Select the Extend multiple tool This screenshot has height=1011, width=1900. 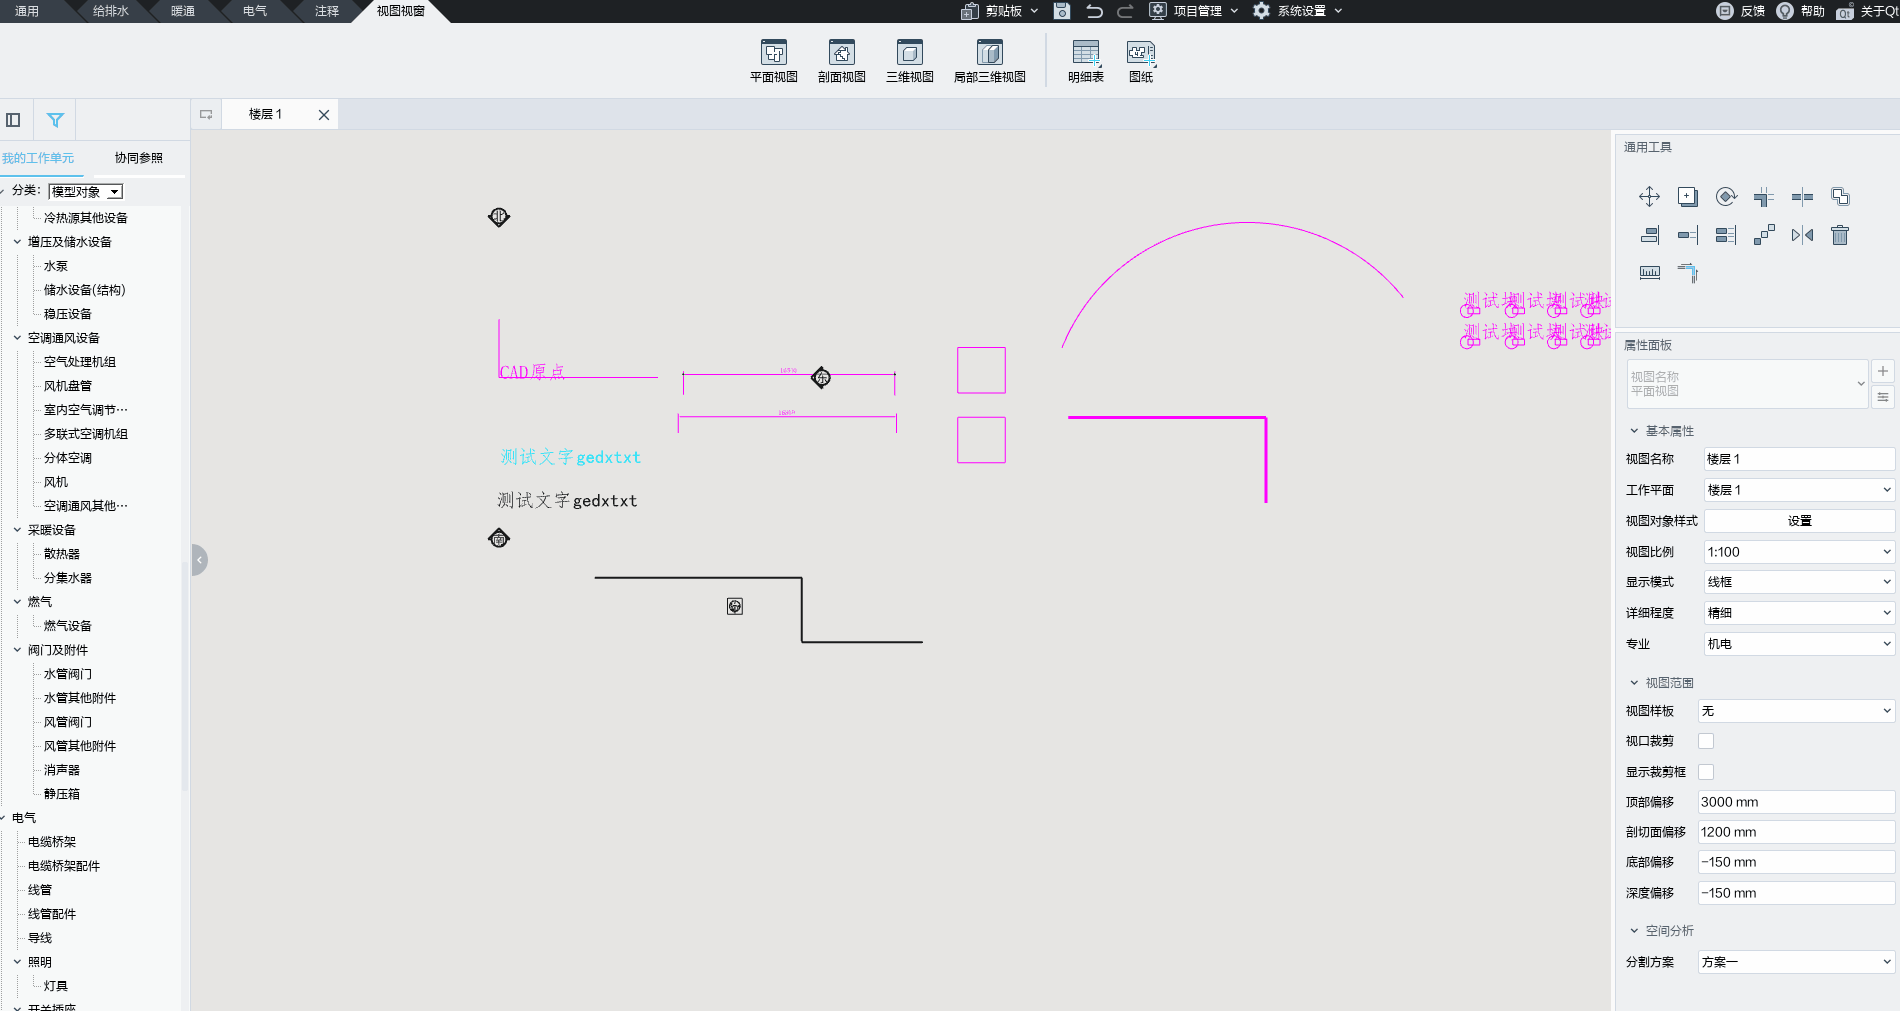(x=1726, y=235)
